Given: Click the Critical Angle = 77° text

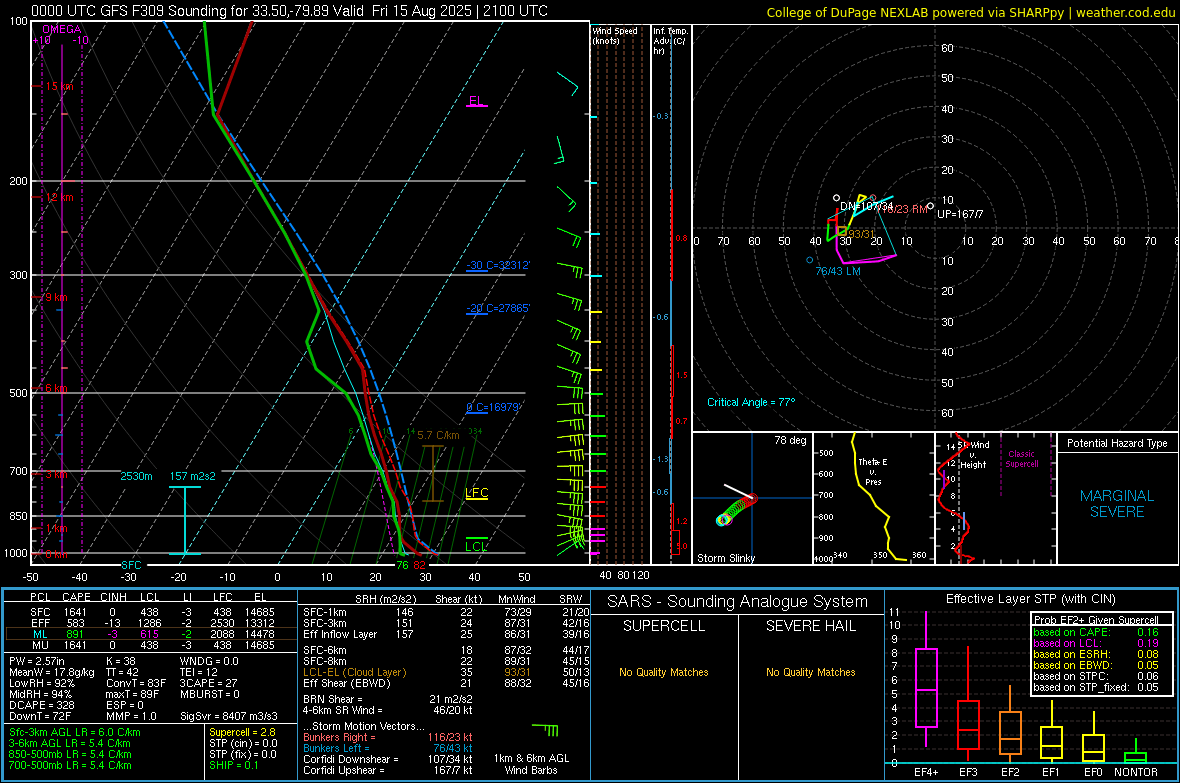Looking at the screenshot, I should (x=750, y=403).
